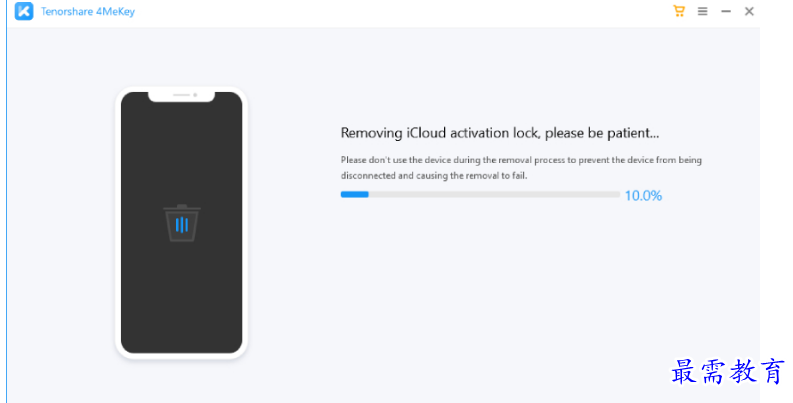Close the 4MeKey window

[749, 11]
